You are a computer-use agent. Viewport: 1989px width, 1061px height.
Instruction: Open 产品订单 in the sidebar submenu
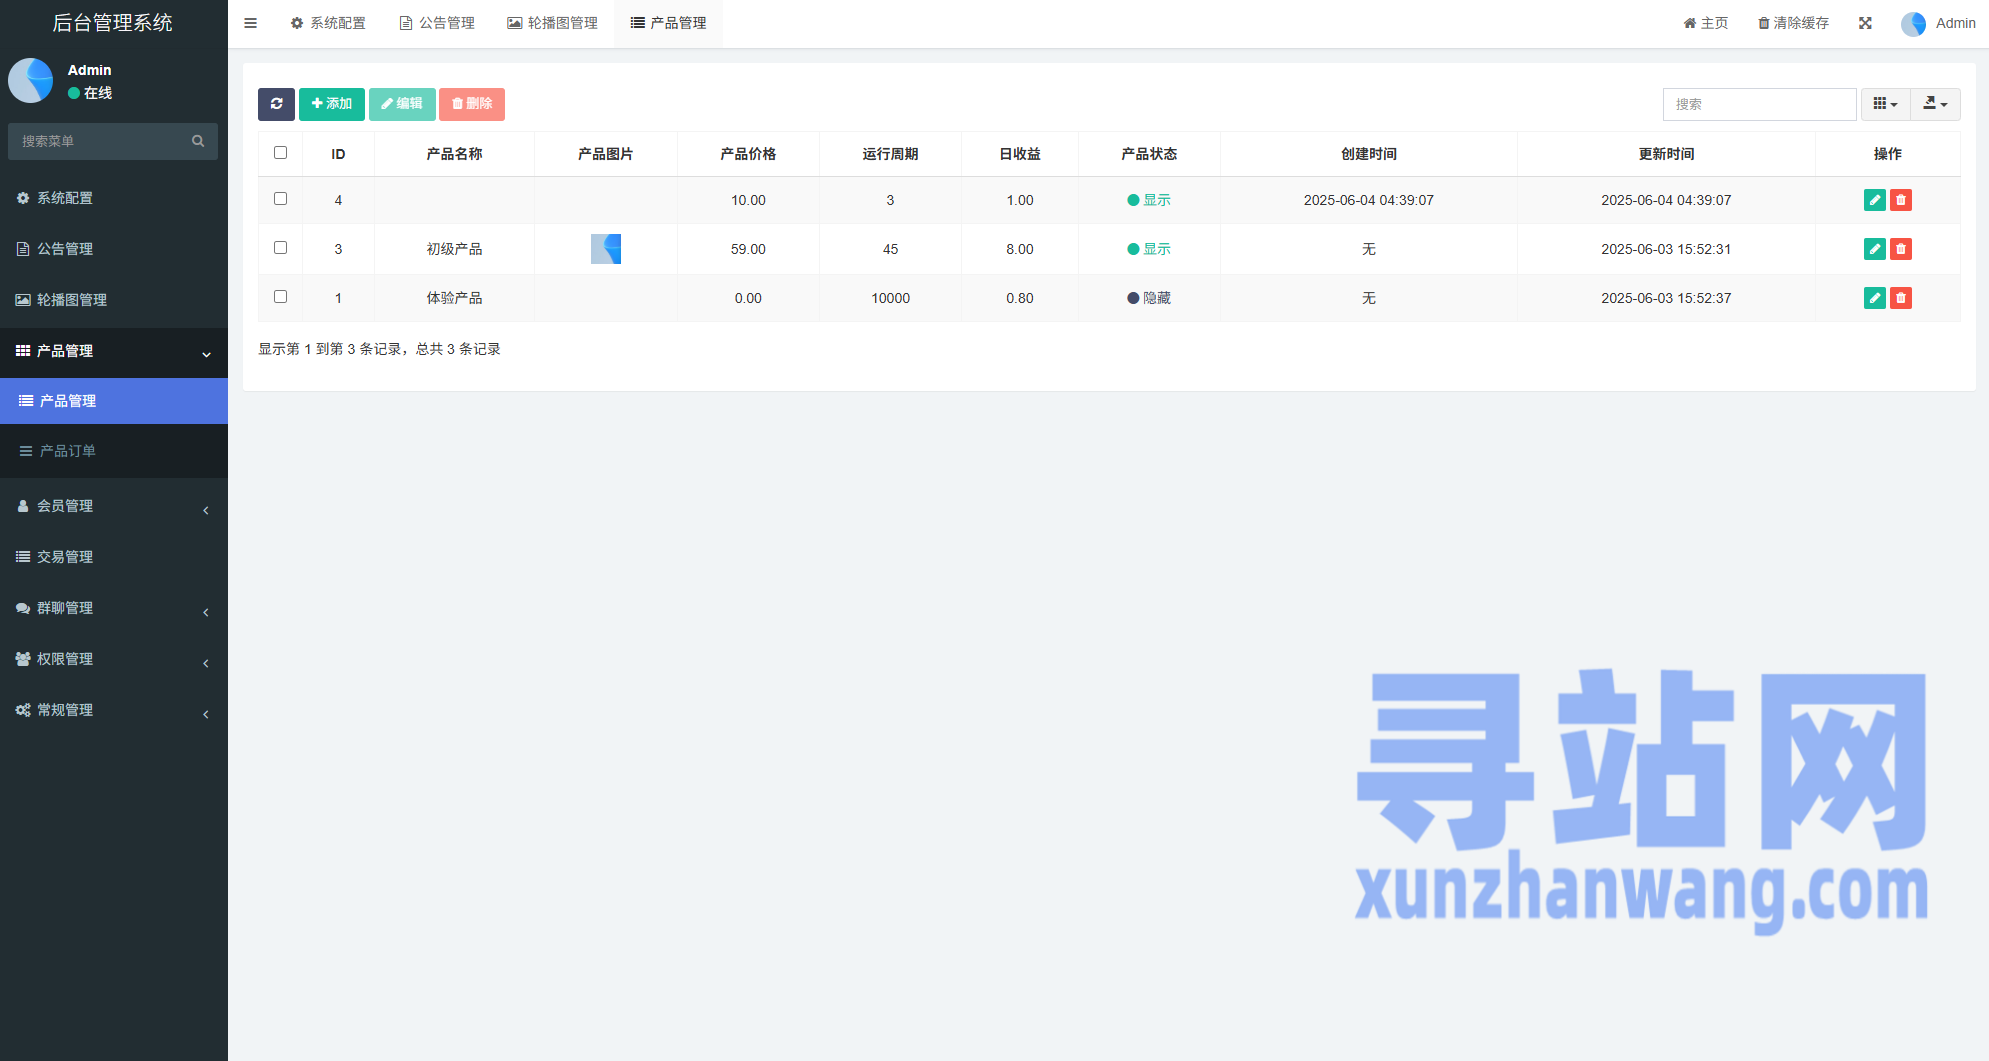pos(68,451)
